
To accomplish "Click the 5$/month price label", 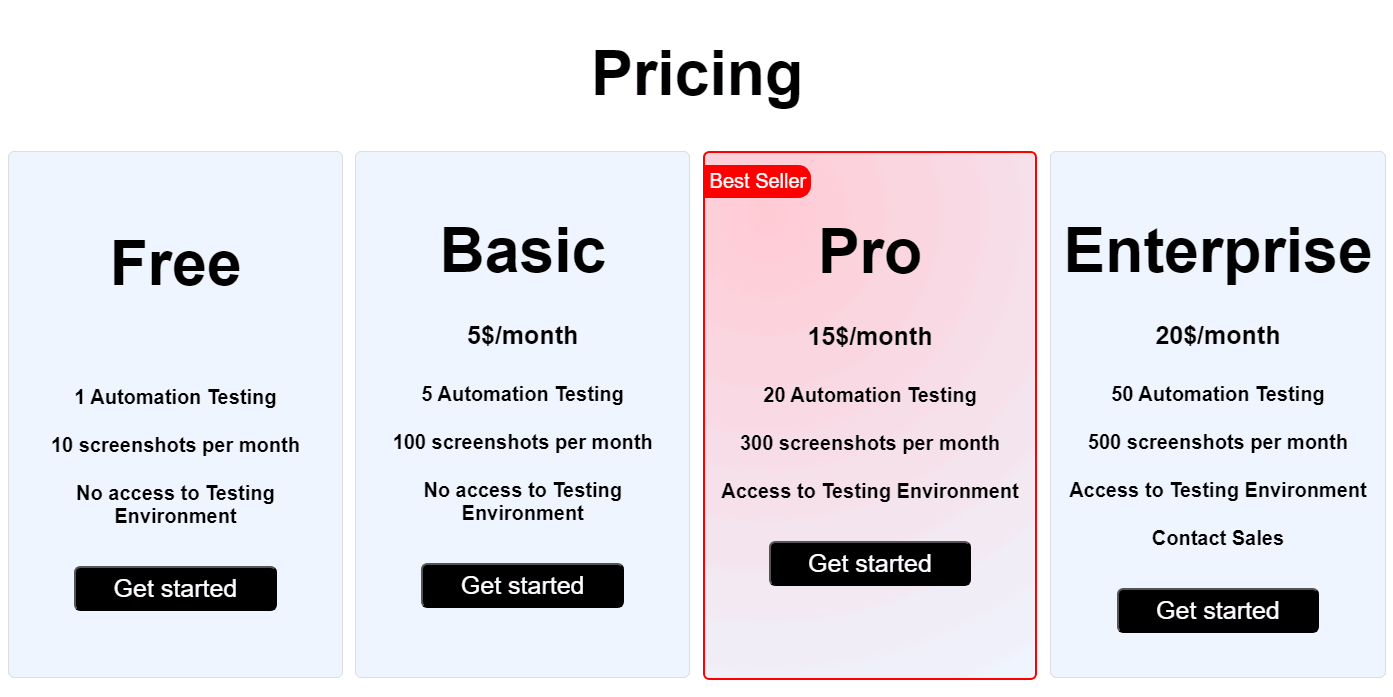I will (522, 335).
